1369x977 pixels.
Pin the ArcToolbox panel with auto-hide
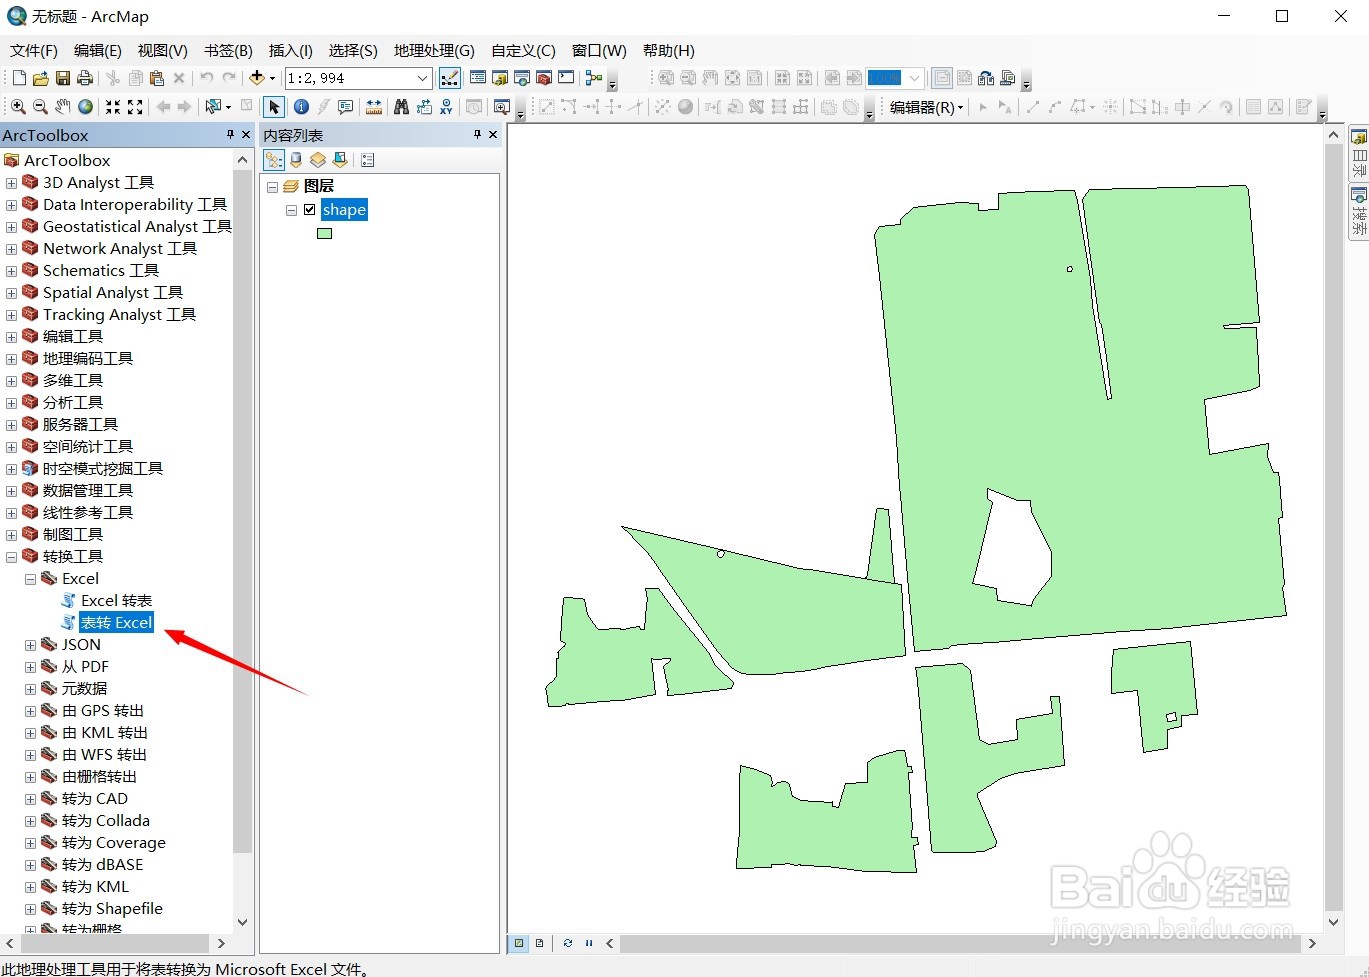[230, 135]
